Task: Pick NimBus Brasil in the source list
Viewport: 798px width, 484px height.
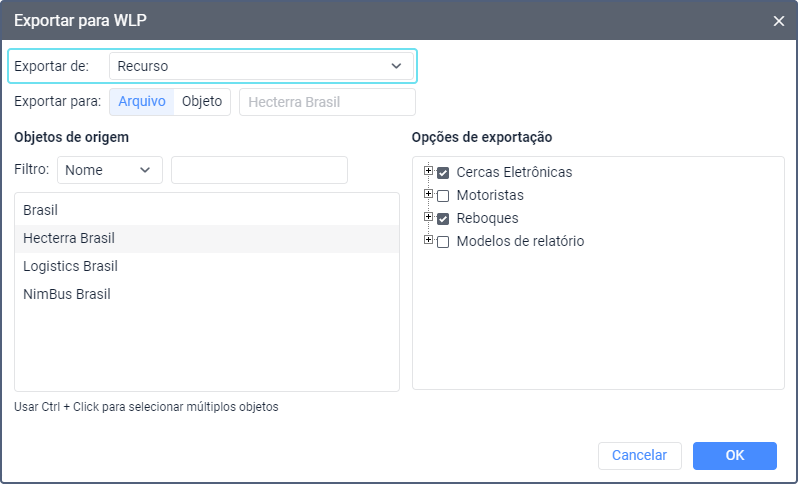Action: 66,294
